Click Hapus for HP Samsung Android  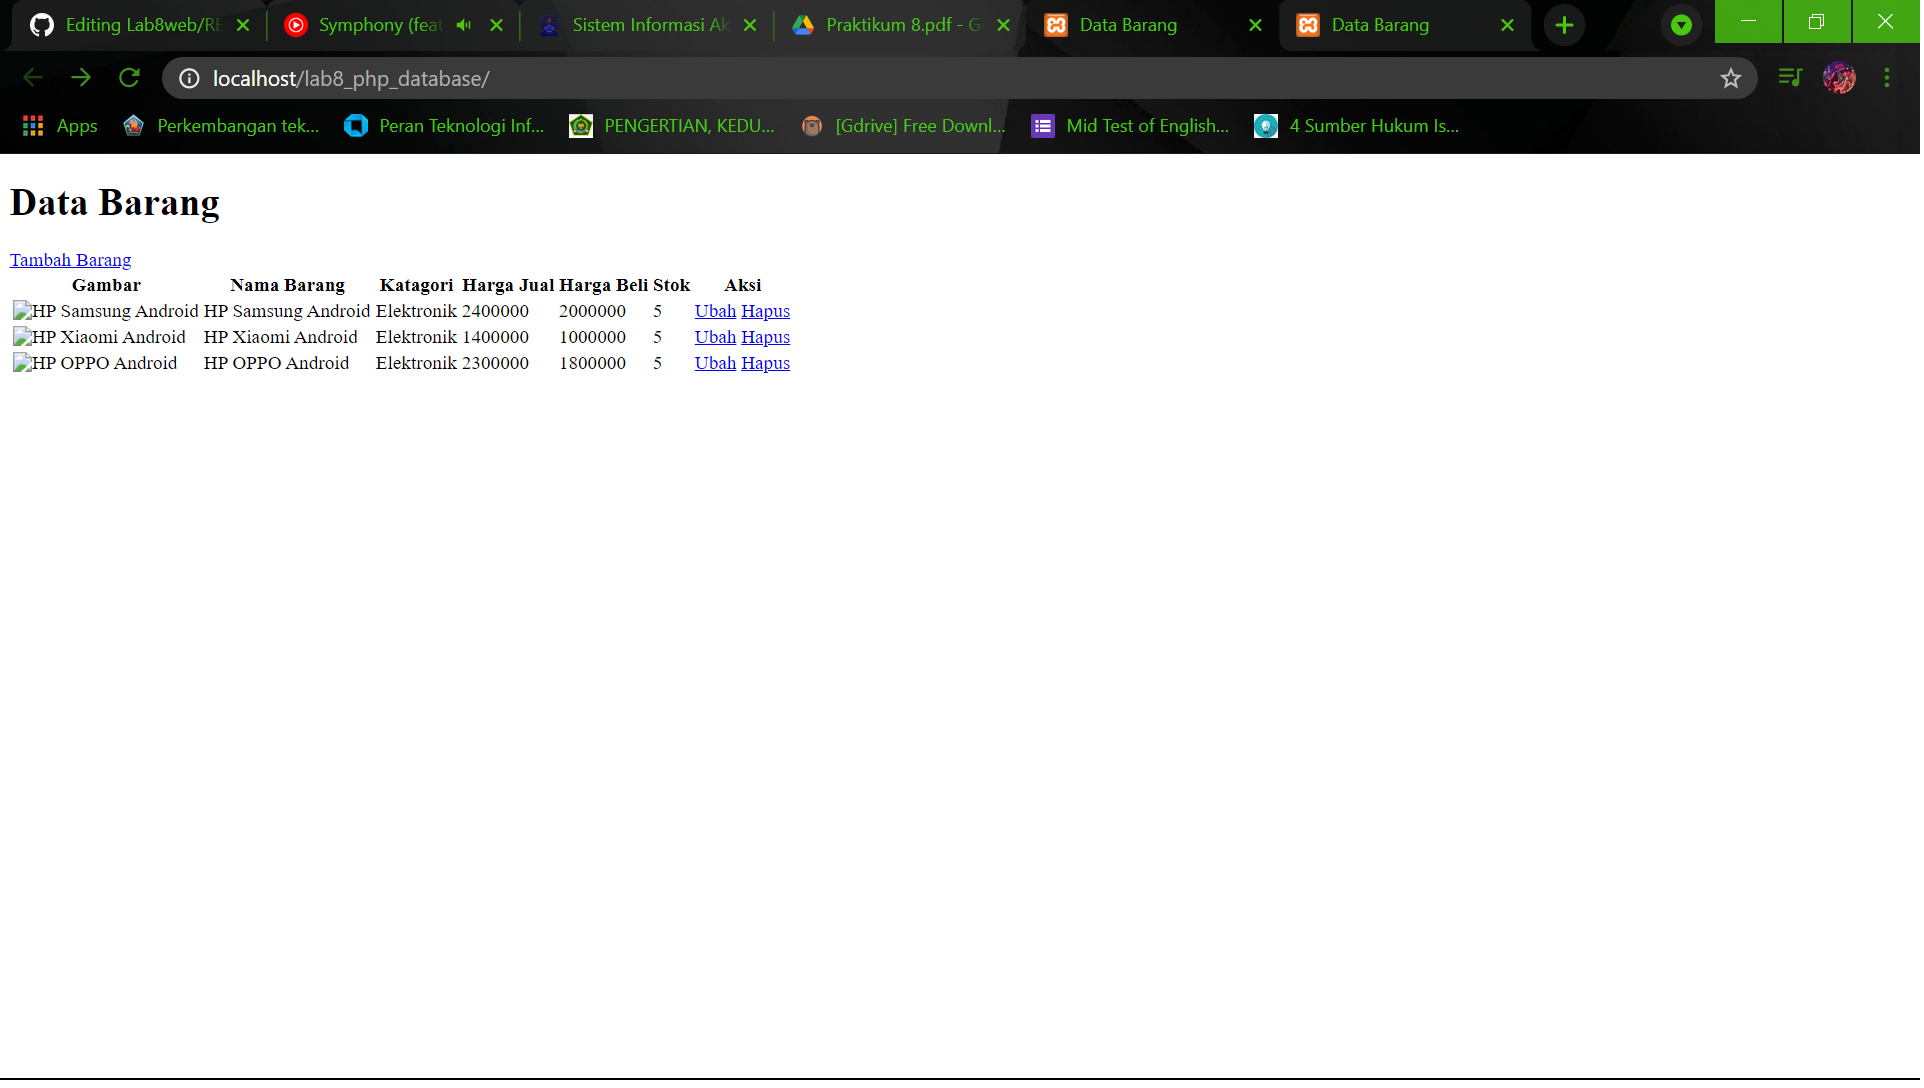point(765,311)
